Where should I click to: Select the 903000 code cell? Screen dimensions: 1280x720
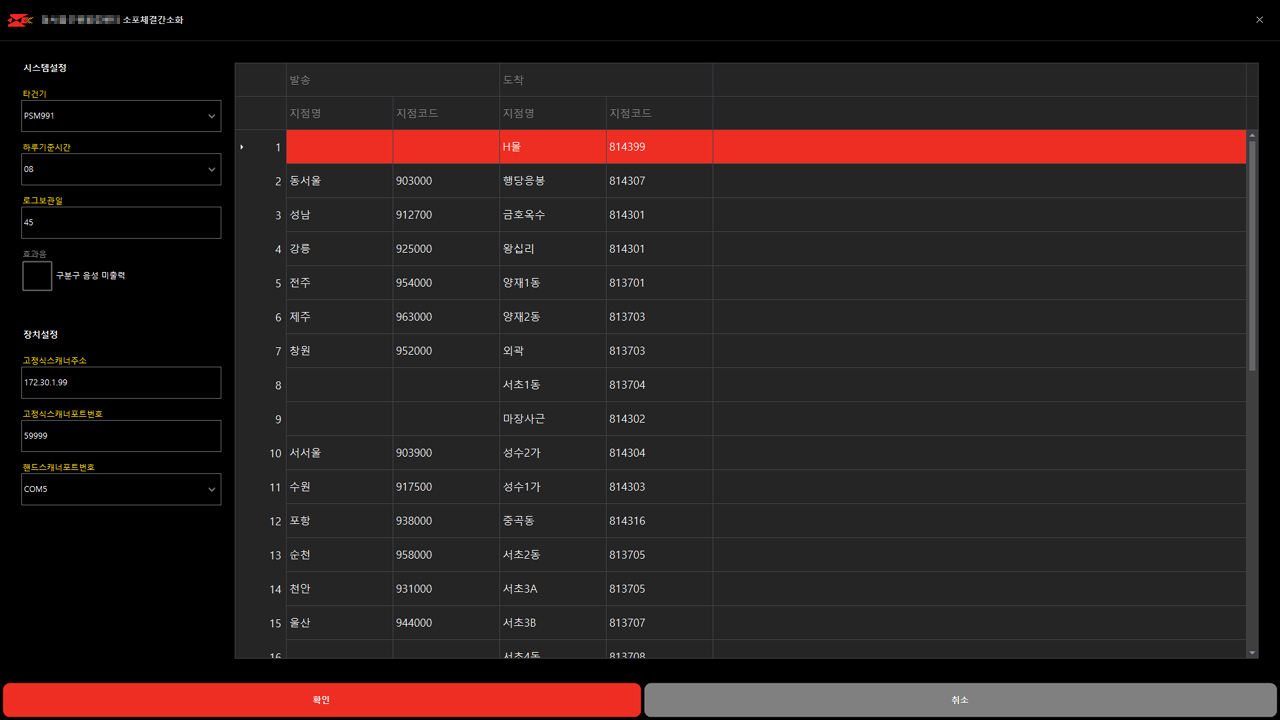click(x=446, y=181)
